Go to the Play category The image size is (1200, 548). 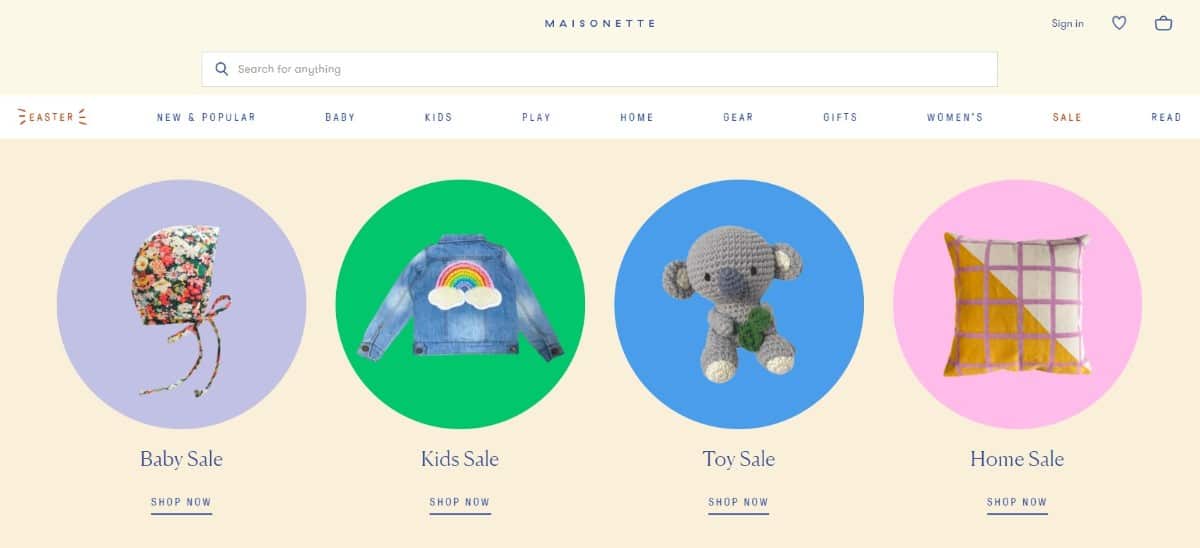click(x=536, y=117)
